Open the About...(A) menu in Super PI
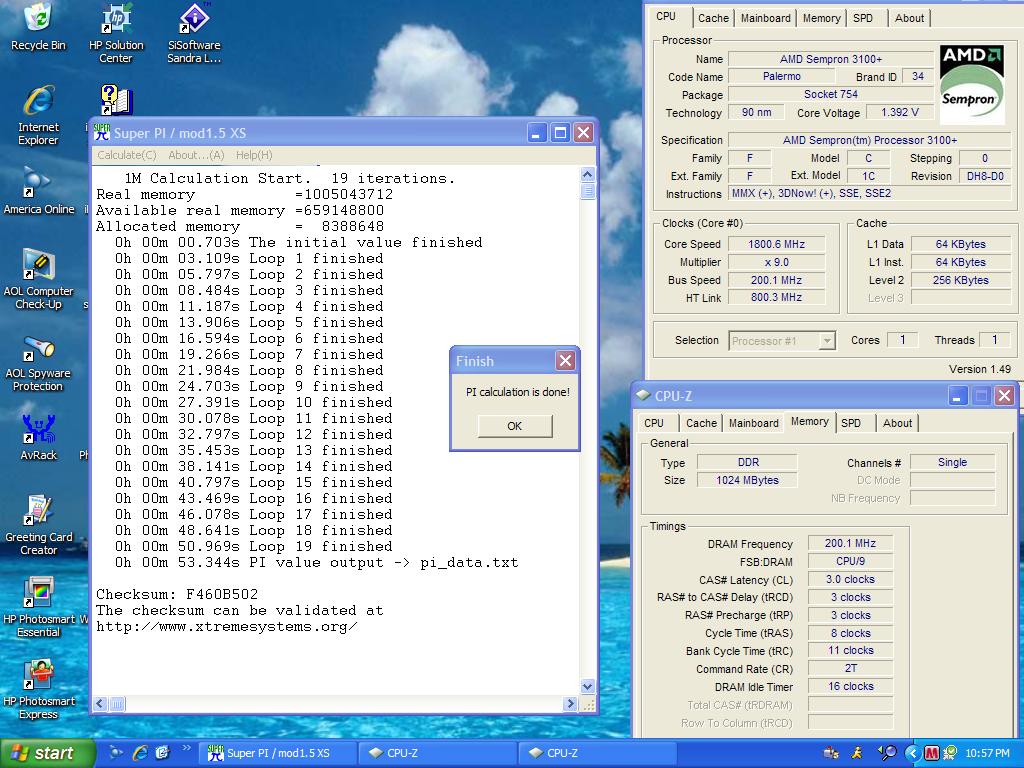The image size is (1024, 768). click(196, 155)
